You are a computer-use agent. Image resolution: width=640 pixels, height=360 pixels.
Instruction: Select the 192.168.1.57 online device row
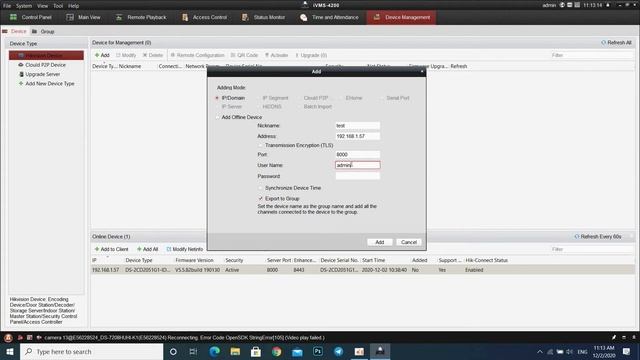pos(362,270)
